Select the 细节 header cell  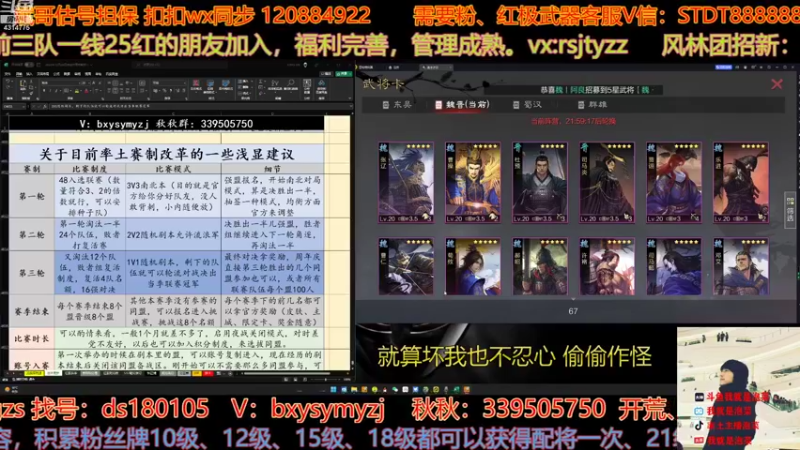(272, 169)
